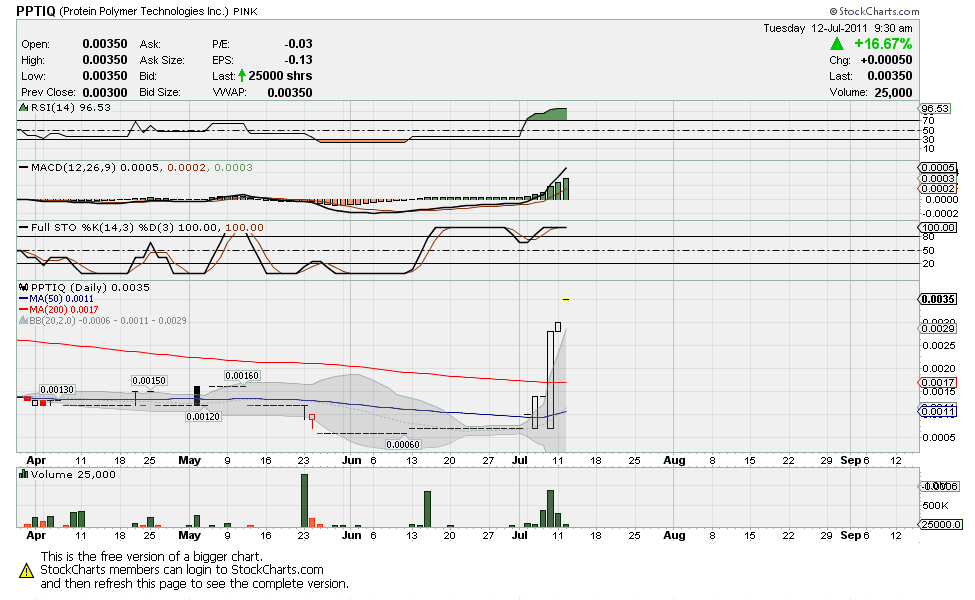This screenshot has width=975, height=600.
Task: Click the Prev Close value 0.00300
Action: tap(104, 92)
